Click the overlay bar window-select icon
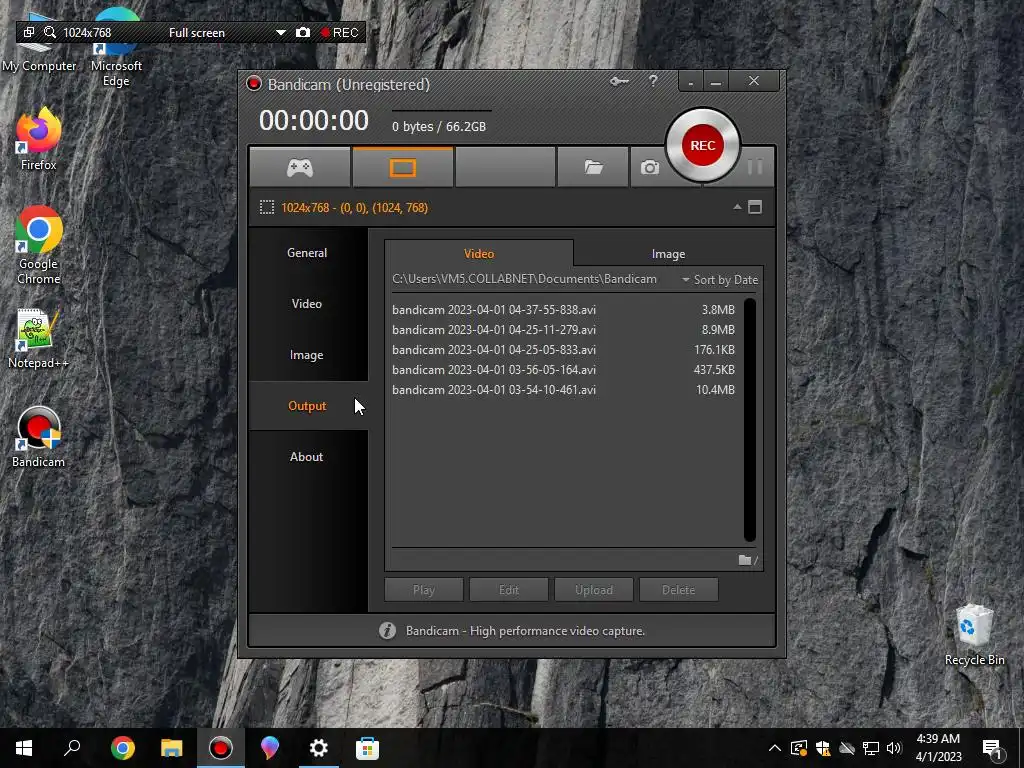This screenshot has width=1024, height=768. pos(28,32)
